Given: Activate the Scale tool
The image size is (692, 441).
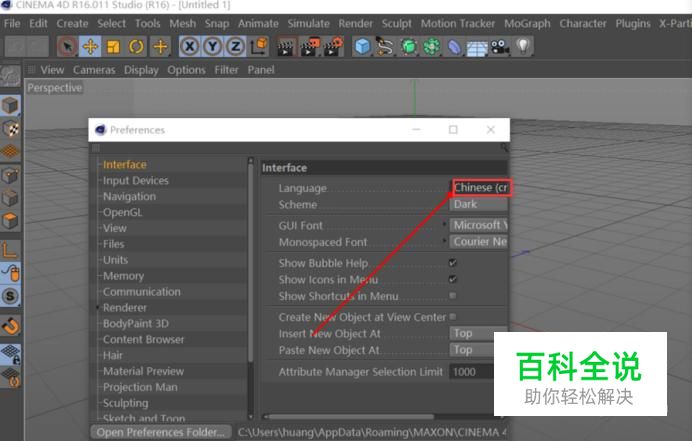Looking at the screenshot, I should coord(113,46).
